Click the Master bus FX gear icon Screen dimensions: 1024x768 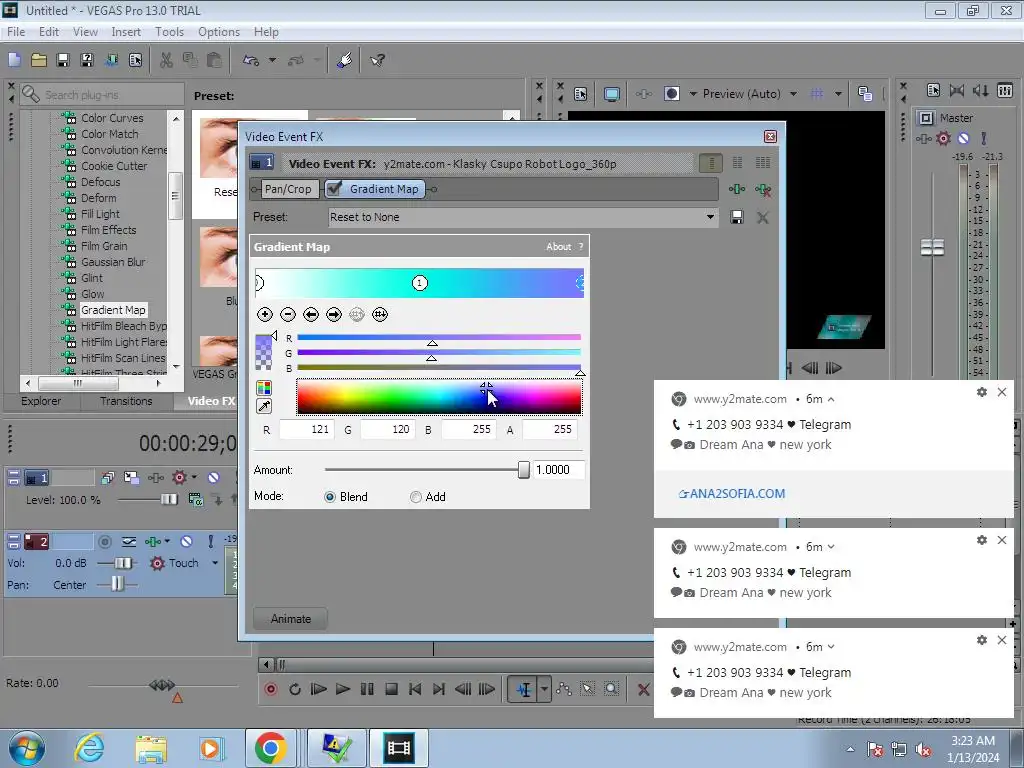943,138
